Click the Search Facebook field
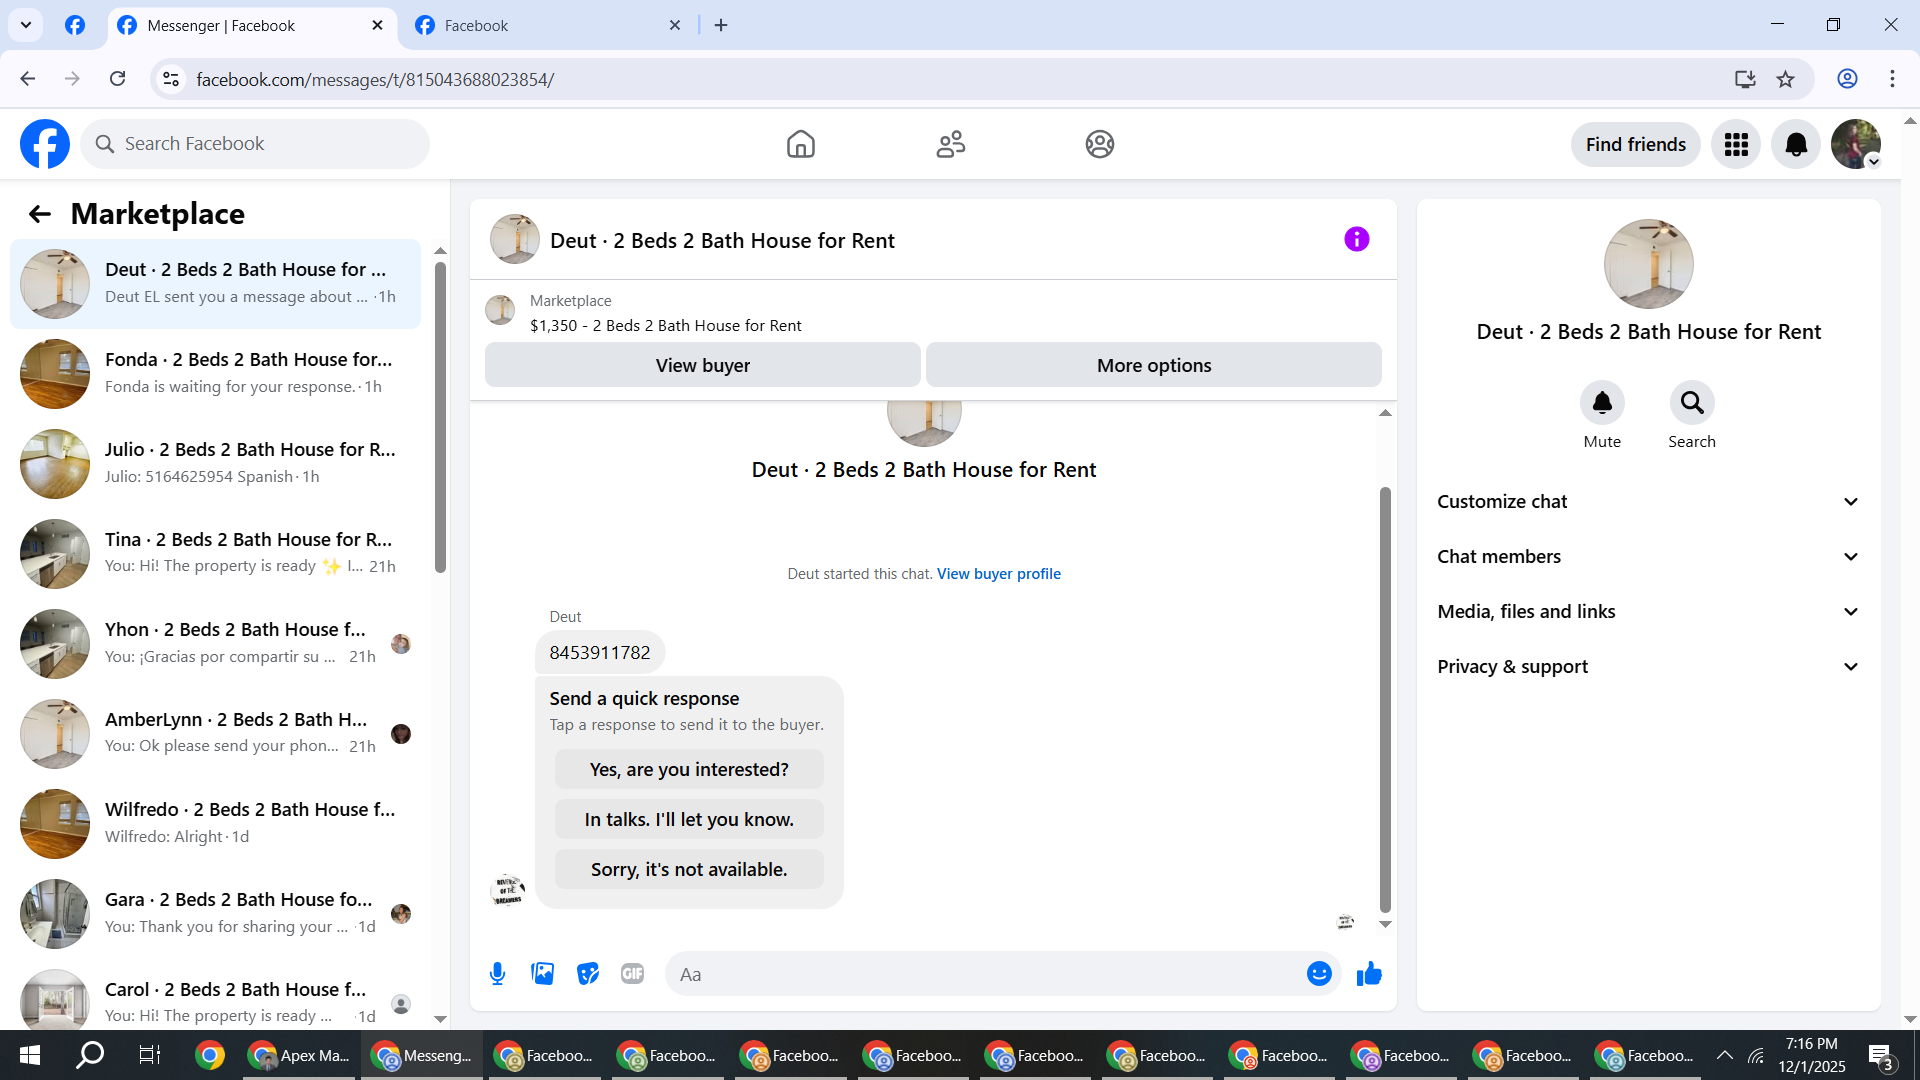 tap(255, 144)
